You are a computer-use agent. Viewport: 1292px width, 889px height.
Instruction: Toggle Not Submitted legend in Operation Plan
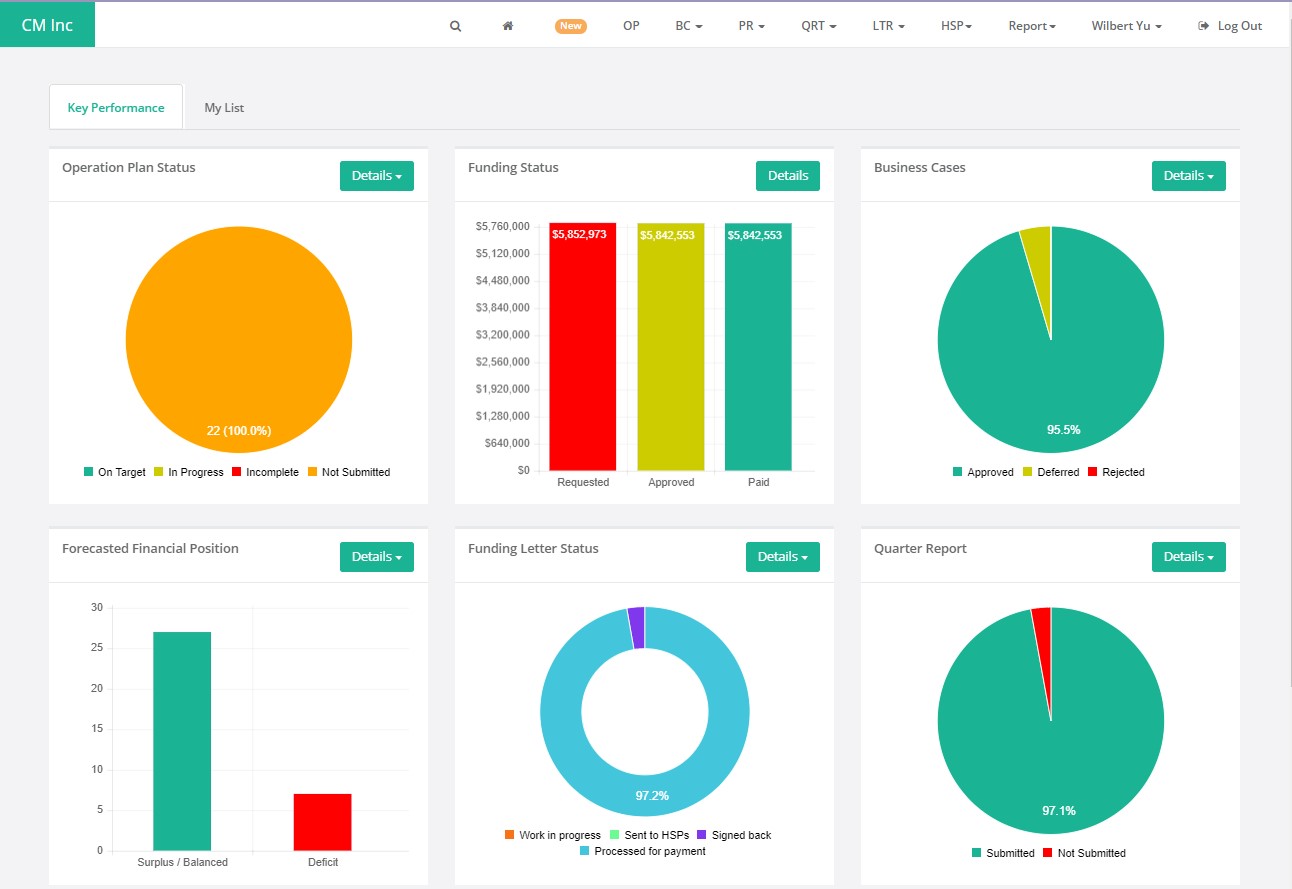[x=349, y=472]
